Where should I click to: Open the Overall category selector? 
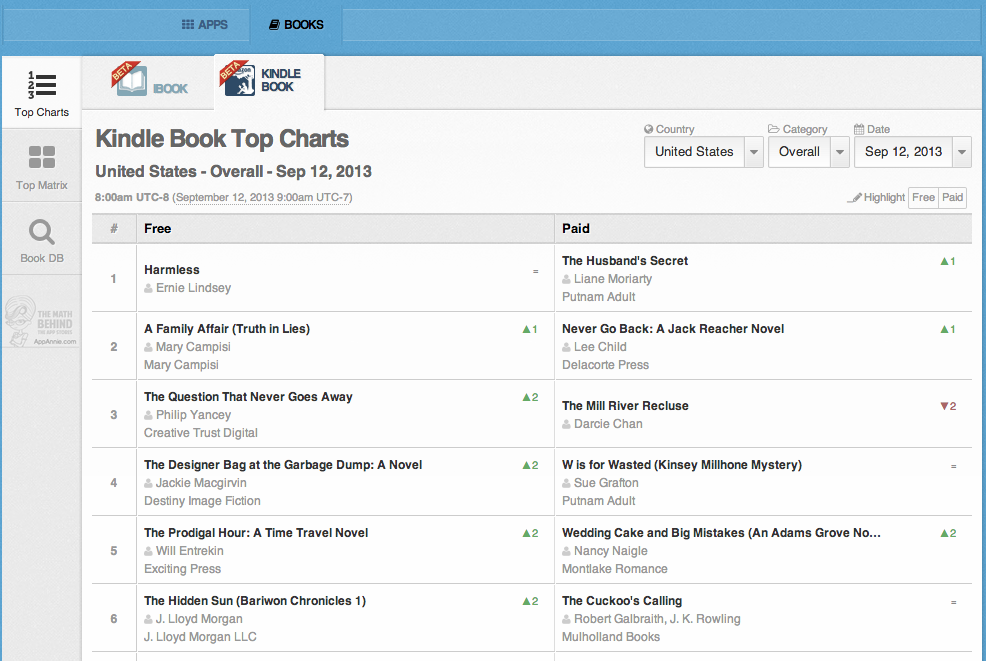(x=799, y=152)
